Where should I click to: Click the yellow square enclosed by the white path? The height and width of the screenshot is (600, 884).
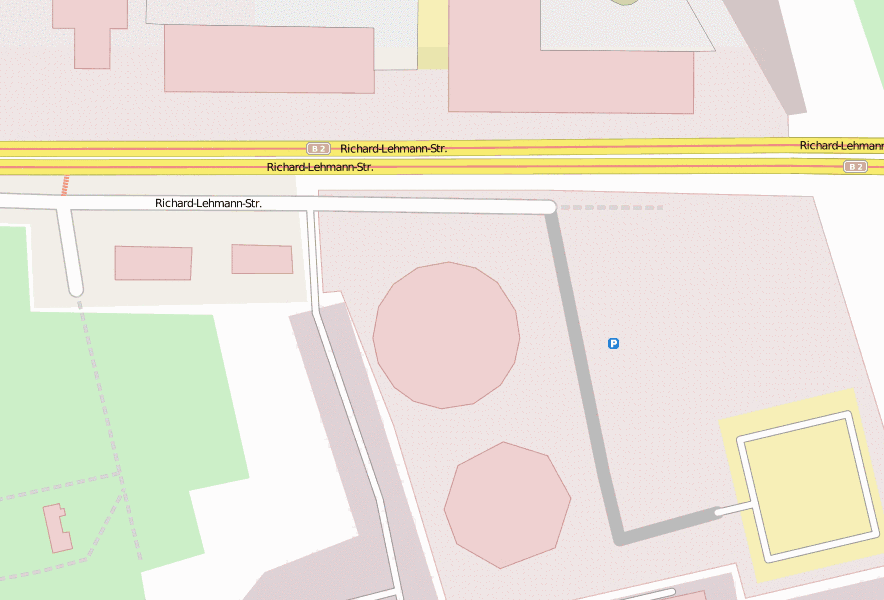[808, 487]
